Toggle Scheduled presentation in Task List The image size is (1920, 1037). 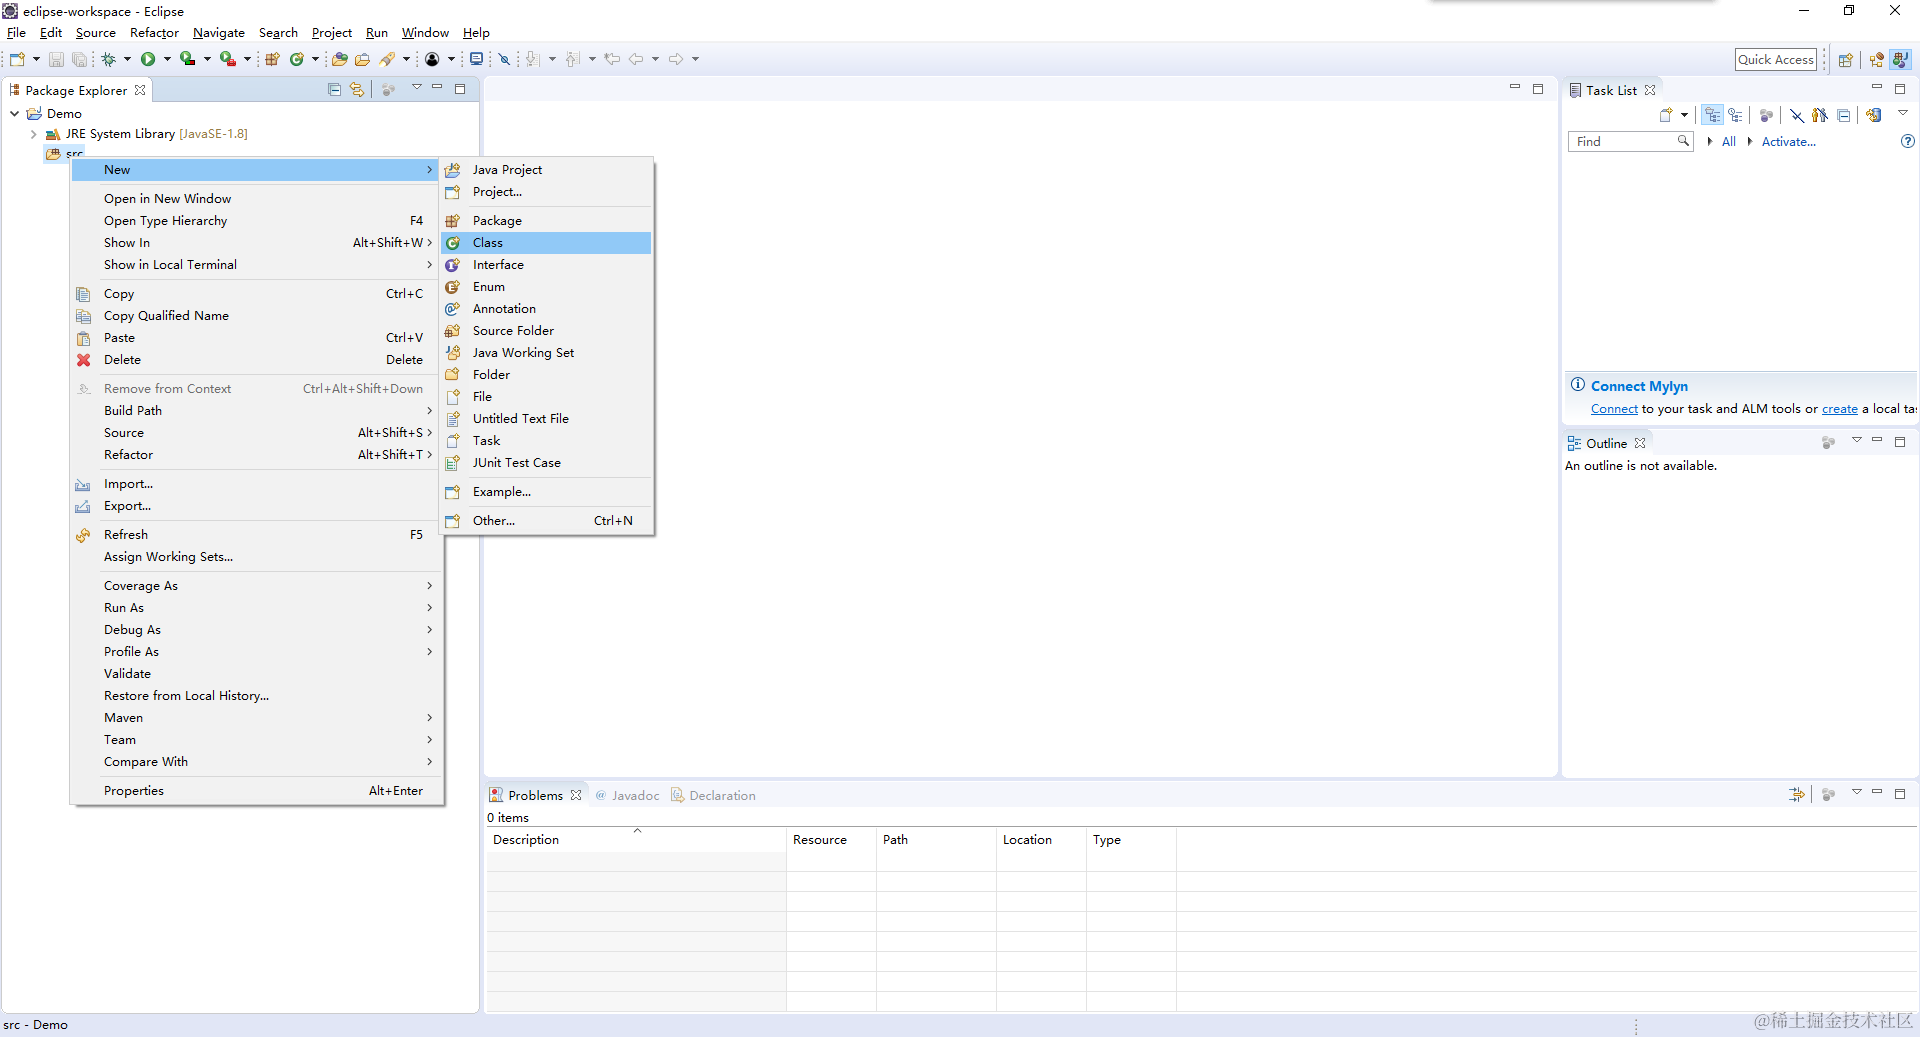click(1736, 115)
